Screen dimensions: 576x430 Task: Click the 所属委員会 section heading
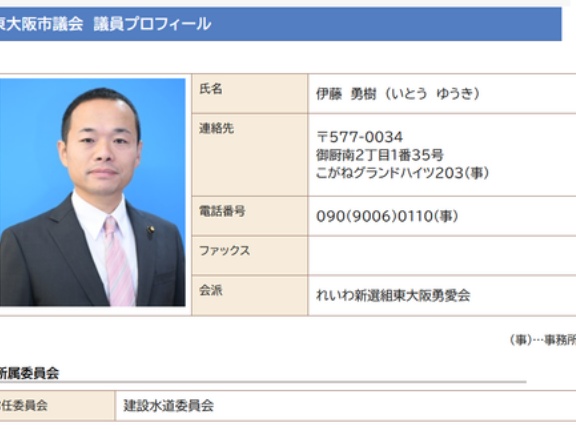pyautogui.click(x=29, y=373)
